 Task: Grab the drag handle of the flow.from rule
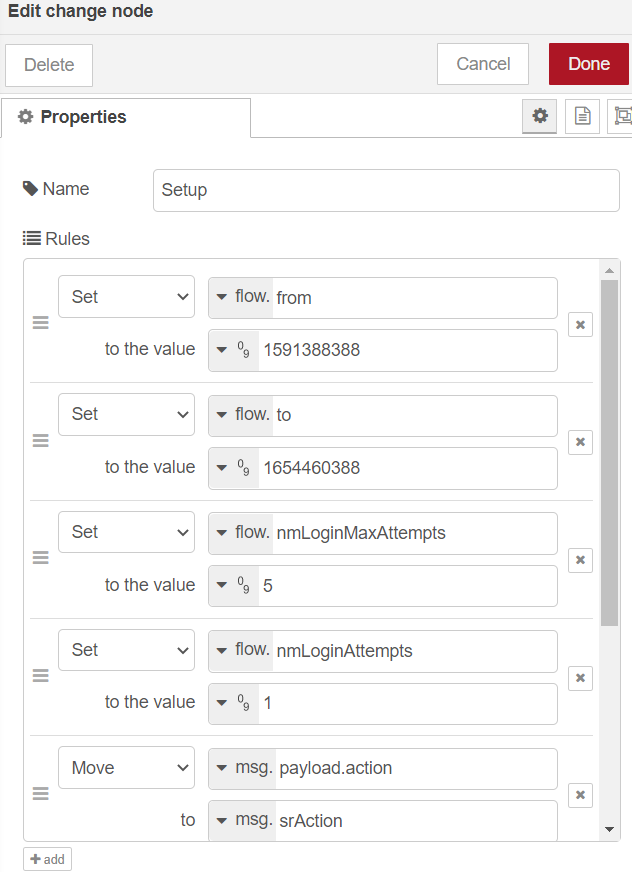pos(41,323)
